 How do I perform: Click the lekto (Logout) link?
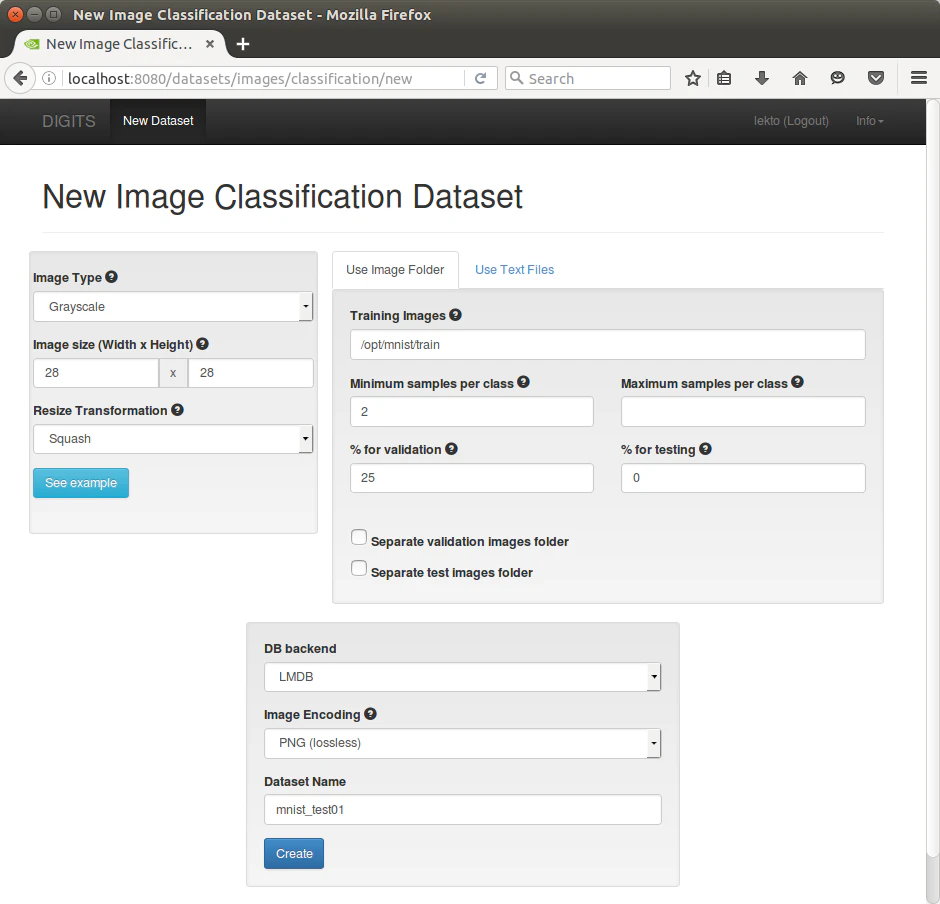791,121
